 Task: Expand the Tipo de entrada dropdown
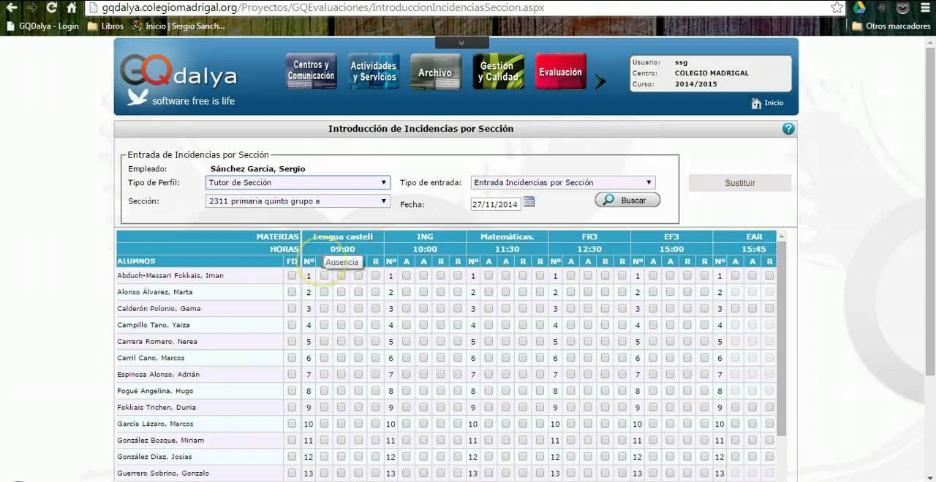point(563,183)
